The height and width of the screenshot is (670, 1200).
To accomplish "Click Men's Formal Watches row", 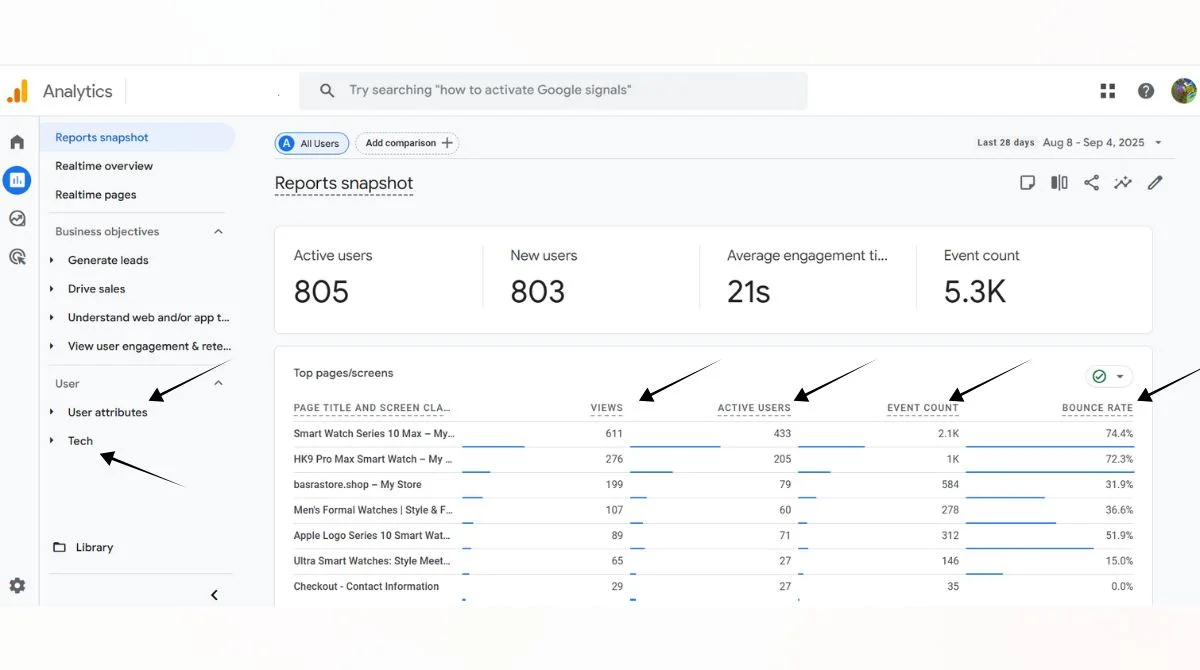I will coord(713,510).
